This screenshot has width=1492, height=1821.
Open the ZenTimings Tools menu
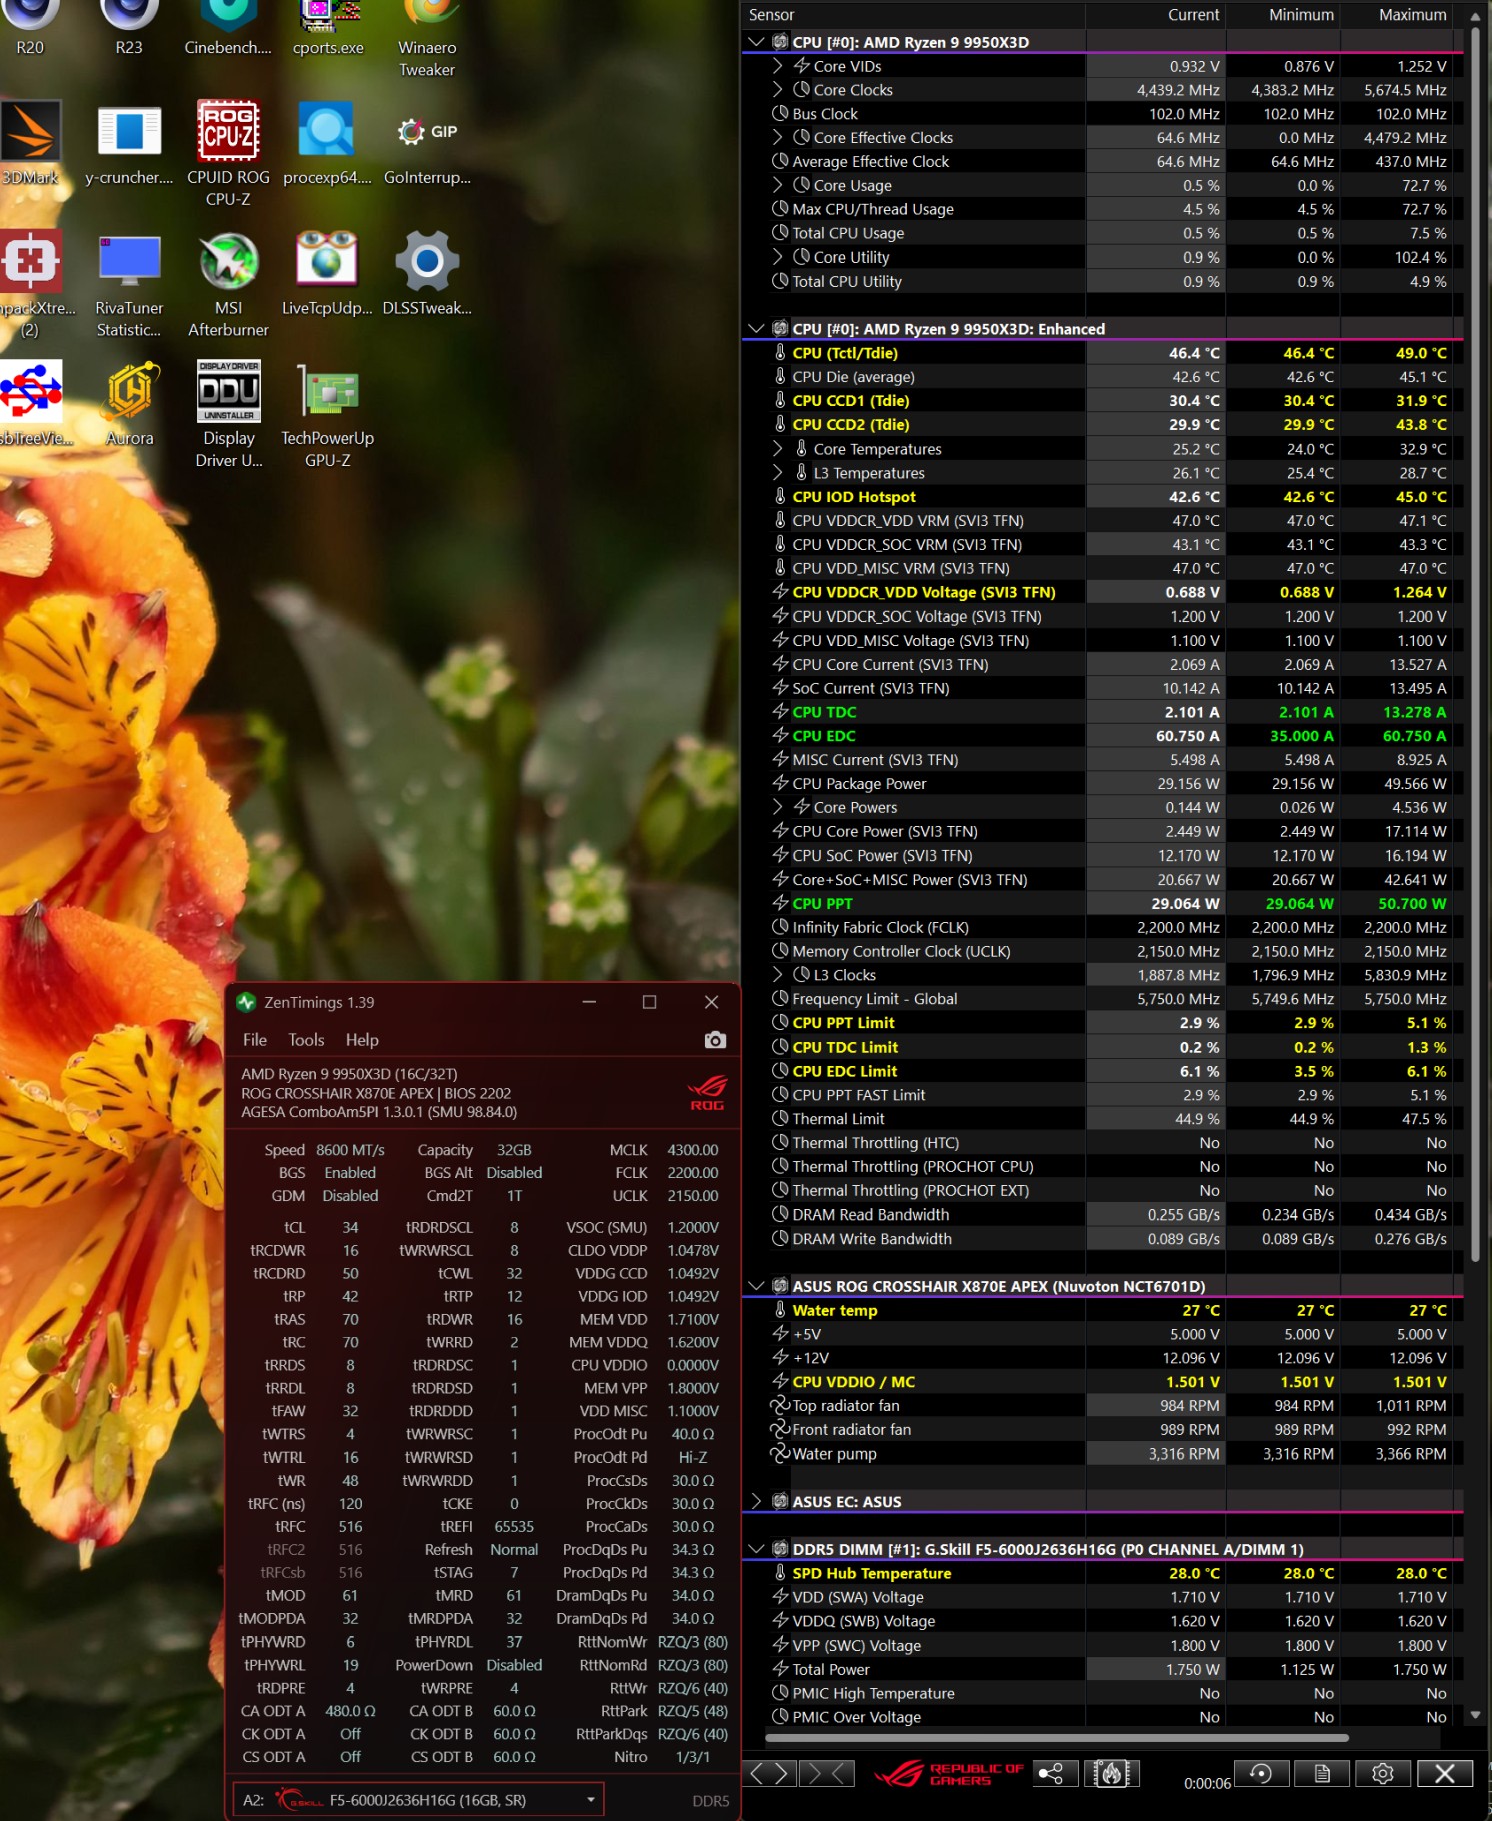pyautogui.click(x=306, y=1040)
